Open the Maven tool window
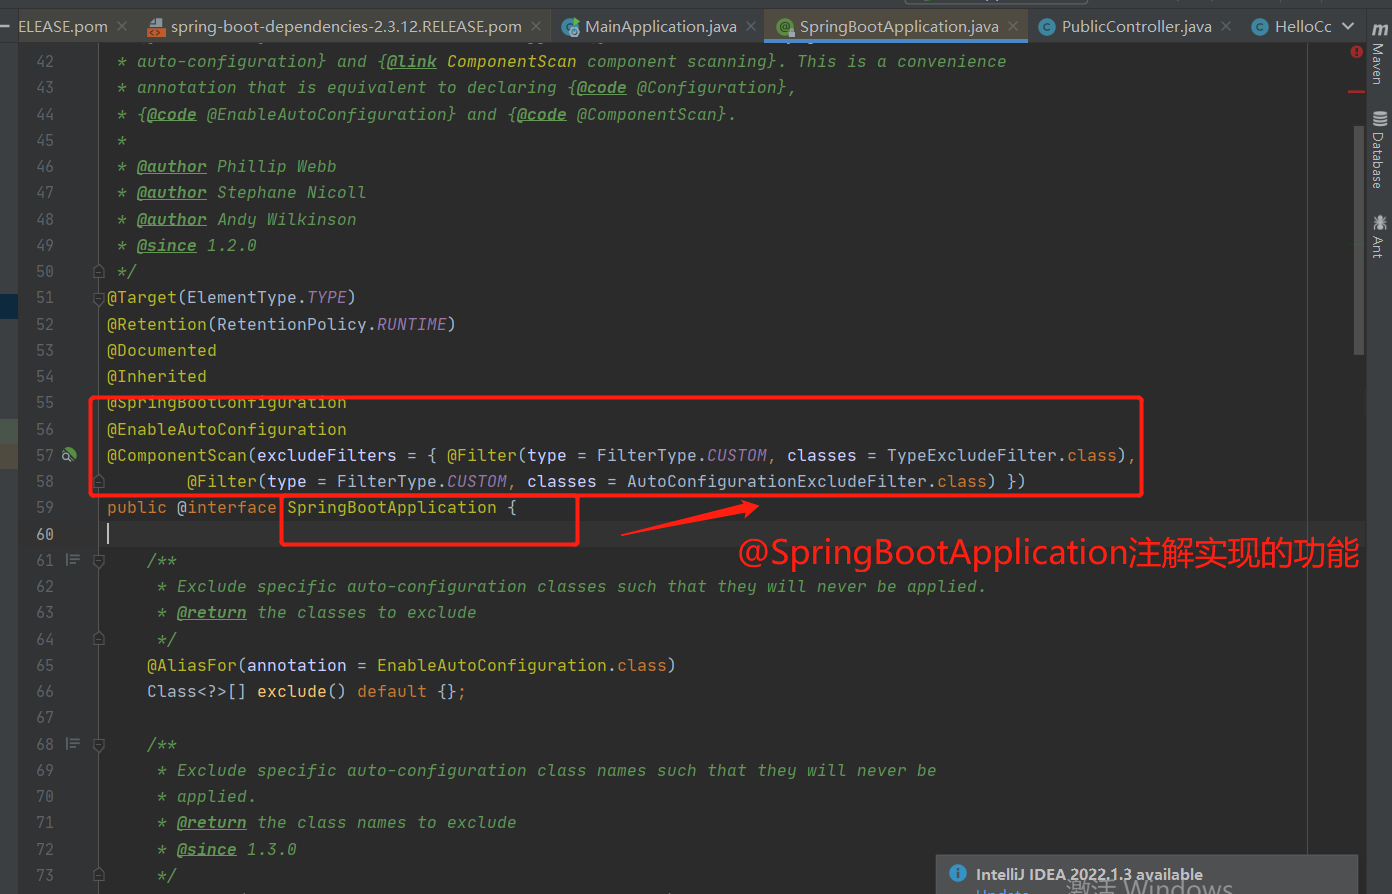Viewport: 1392px width, 894px height. tap(1379, 55)
